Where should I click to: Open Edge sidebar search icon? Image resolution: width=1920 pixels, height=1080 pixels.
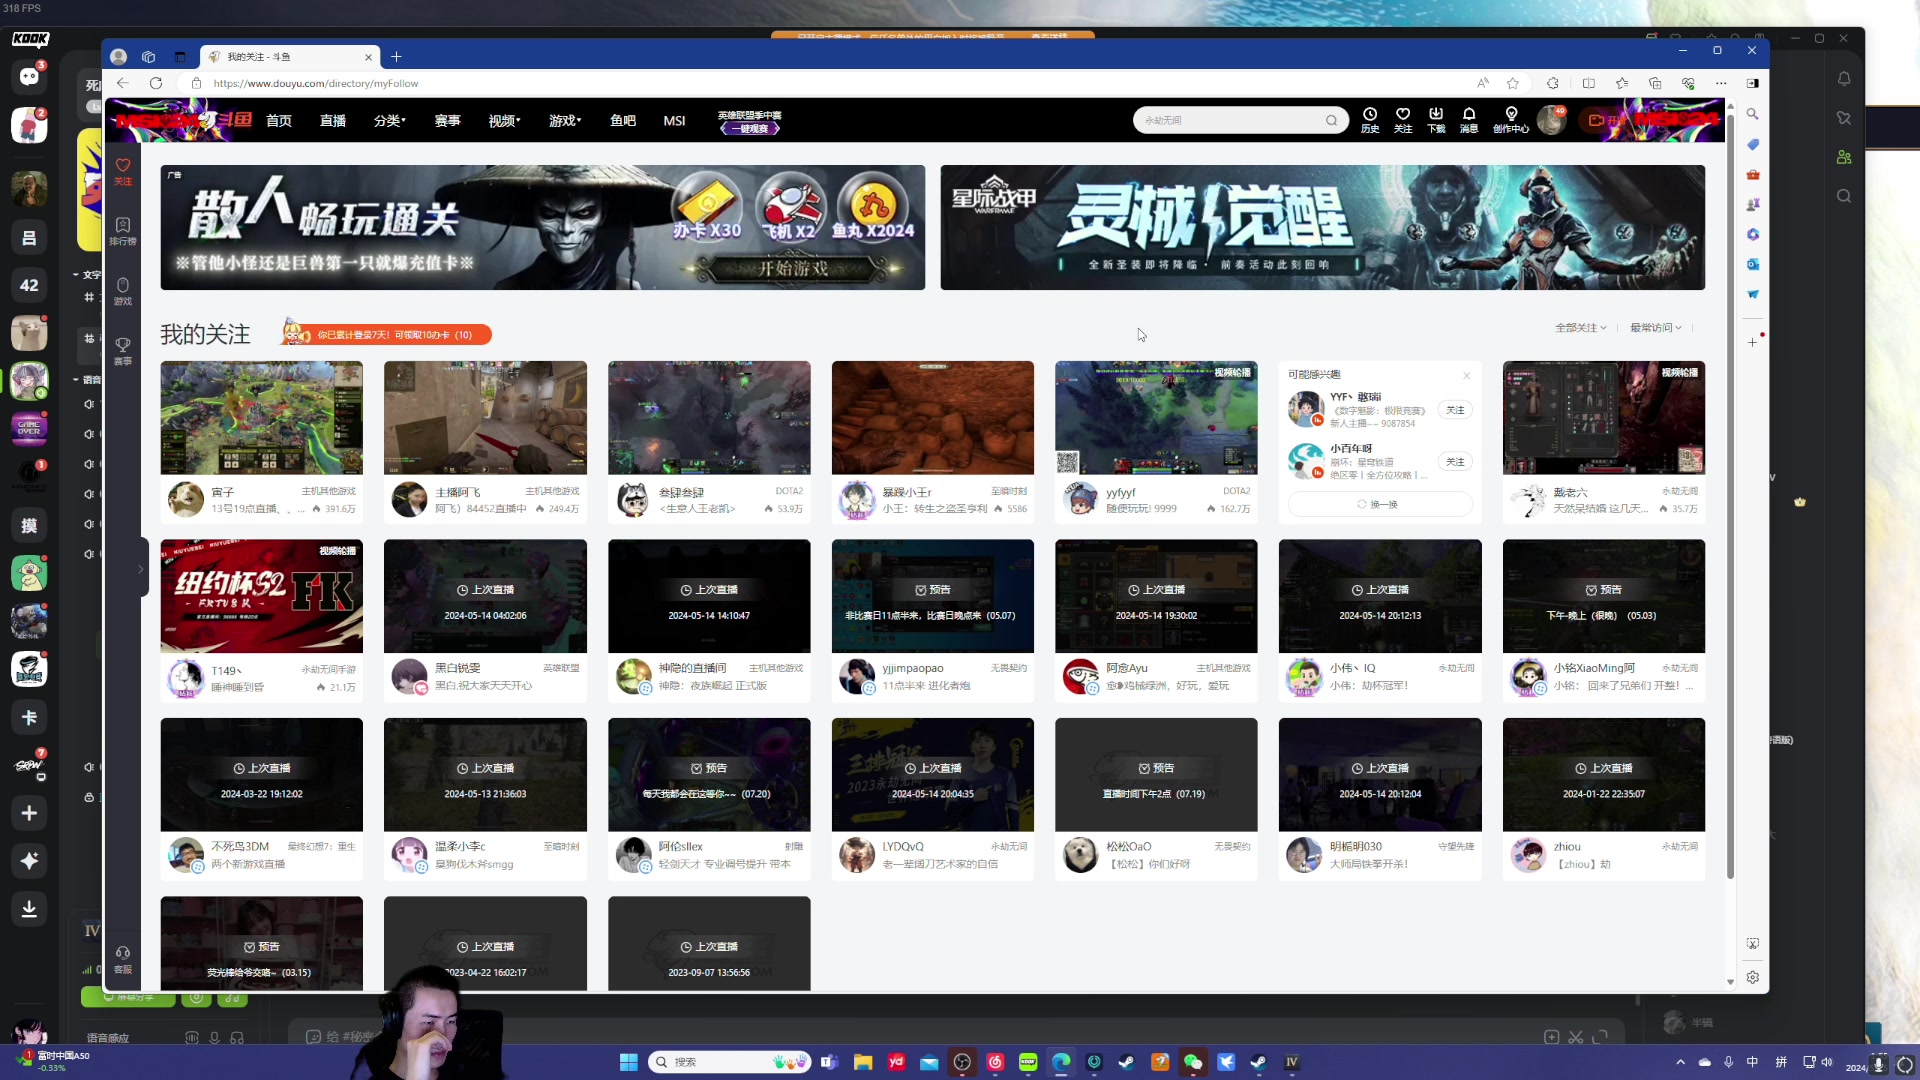point(1752,114)
